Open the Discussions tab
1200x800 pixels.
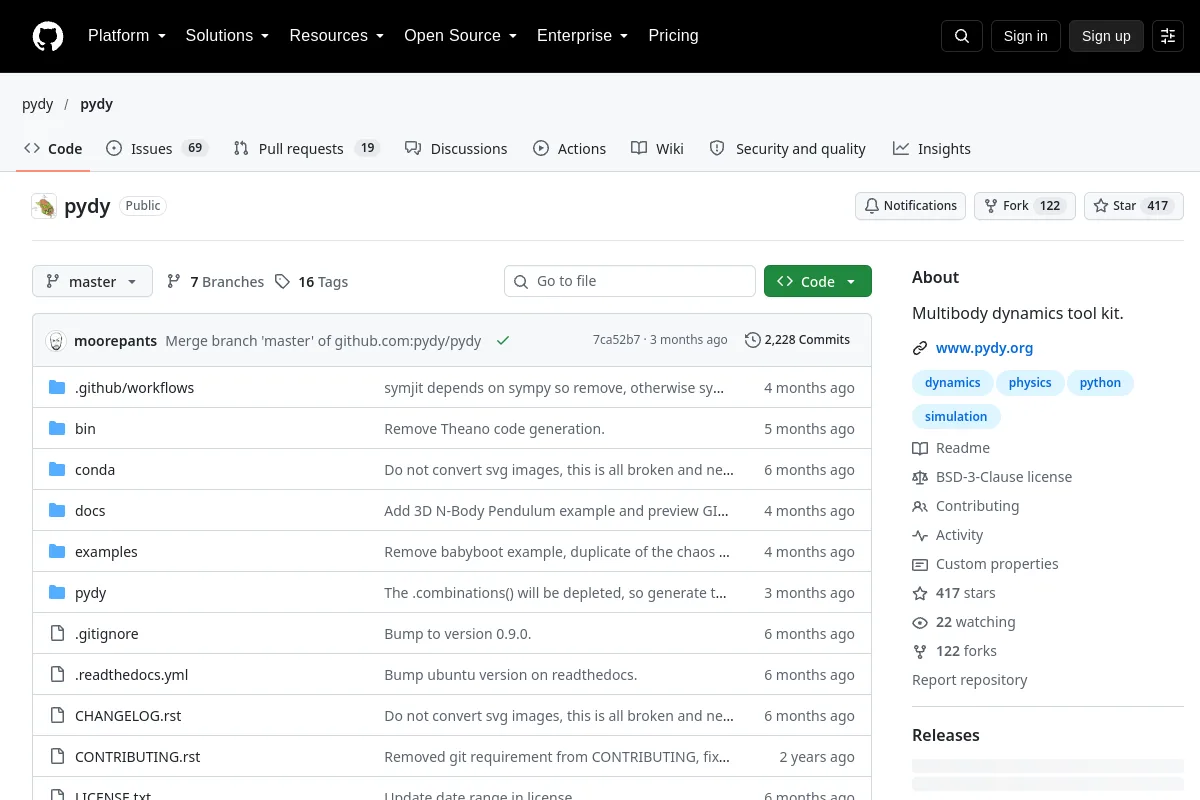click(x=456, y=149)
